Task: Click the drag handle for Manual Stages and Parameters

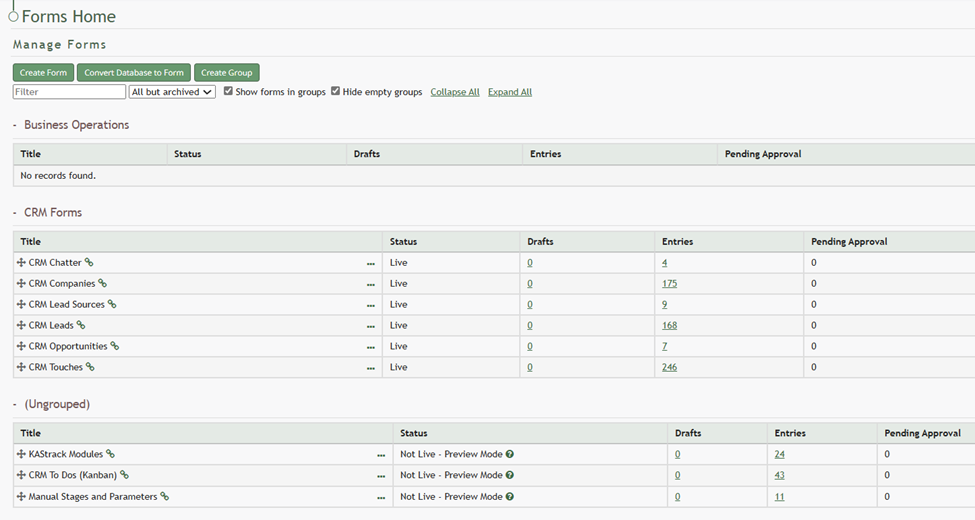Action: click(21, 497)
